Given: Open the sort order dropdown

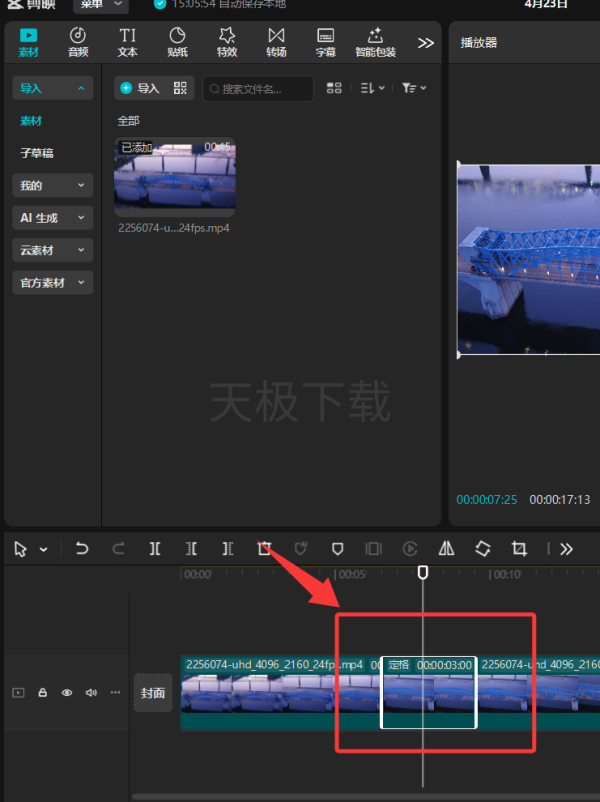Looking at the screenshot, I should [372, 88].
